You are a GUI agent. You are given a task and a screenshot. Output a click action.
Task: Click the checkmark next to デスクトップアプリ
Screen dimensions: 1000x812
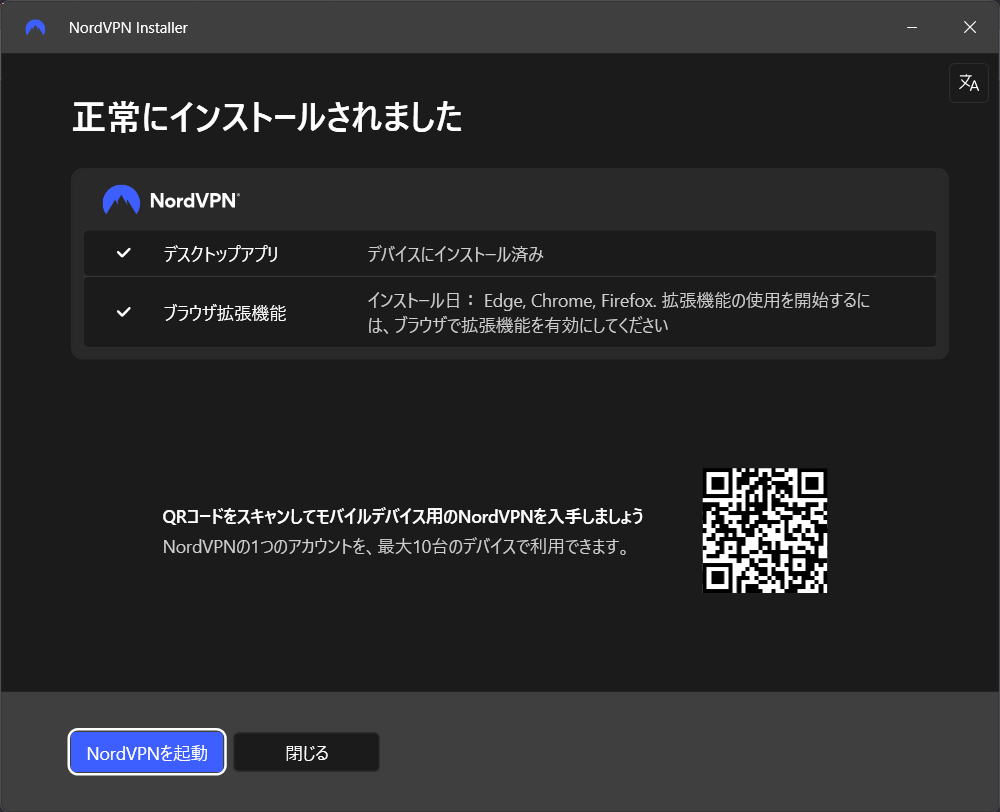coord(123,254)
